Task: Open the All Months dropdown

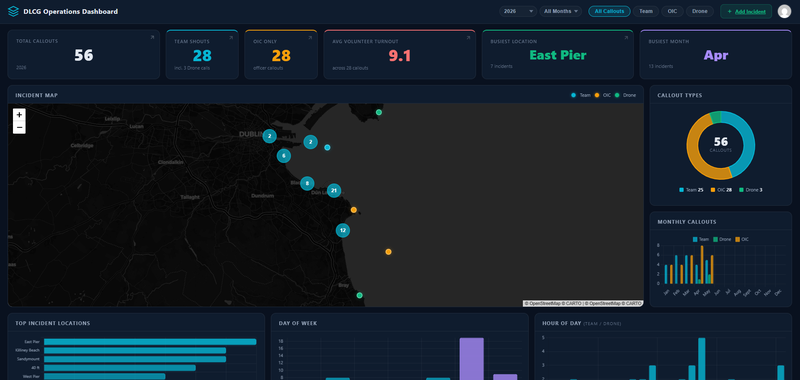Action: (x=560, y=11)
